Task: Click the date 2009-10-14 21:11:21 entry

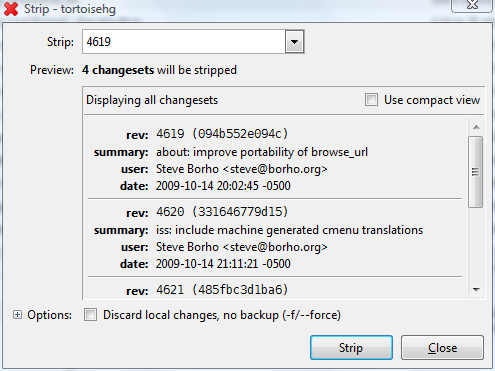Action: tap(223, 264)
